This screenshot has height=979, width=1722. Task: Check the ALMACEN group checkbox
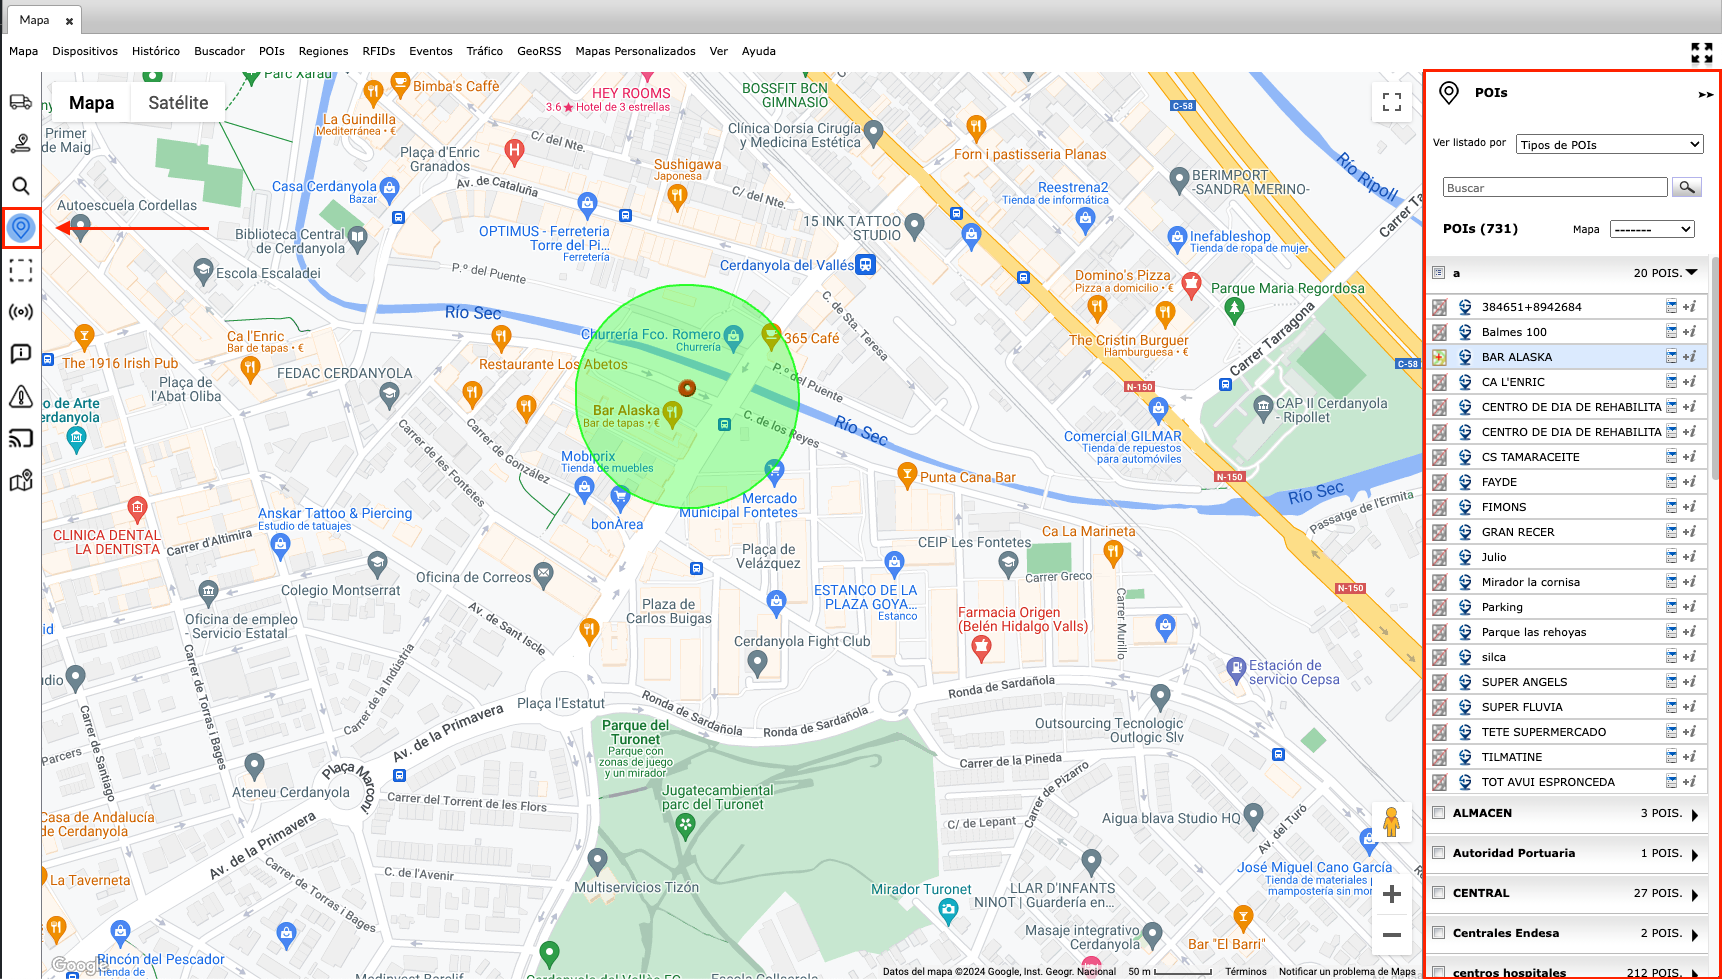[x=1439, y=812]
